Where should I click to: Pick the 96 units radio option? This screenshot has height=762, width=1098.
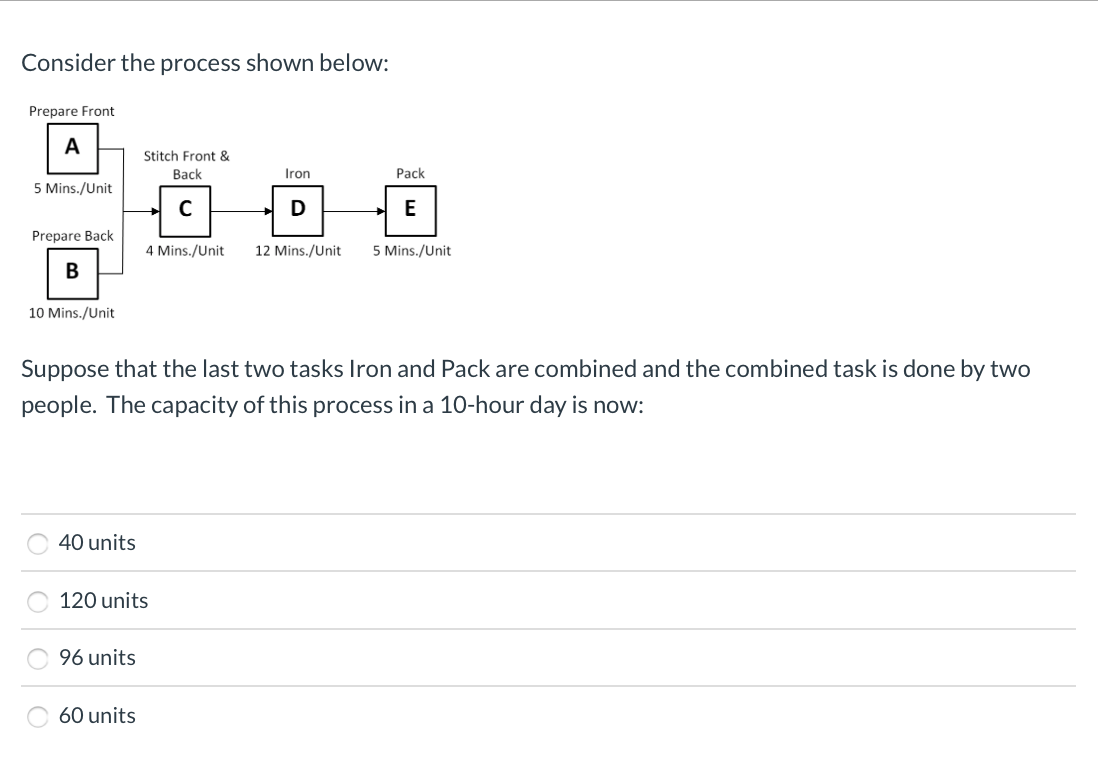(x=39, y=658)
